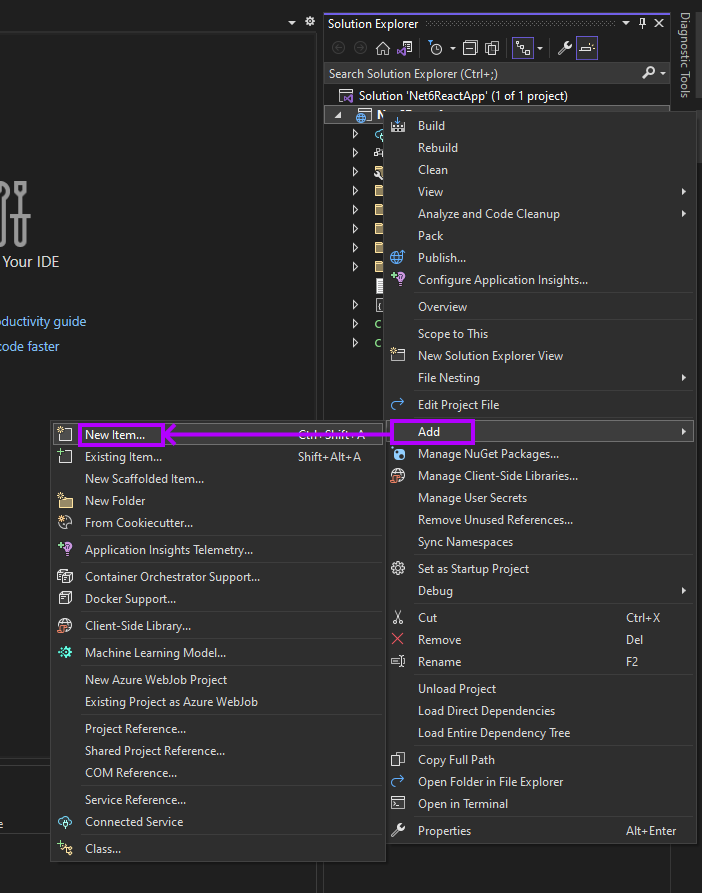The image size is (702, 893).
Task: Click the red Remove X icon
Action: coord(397,640)
